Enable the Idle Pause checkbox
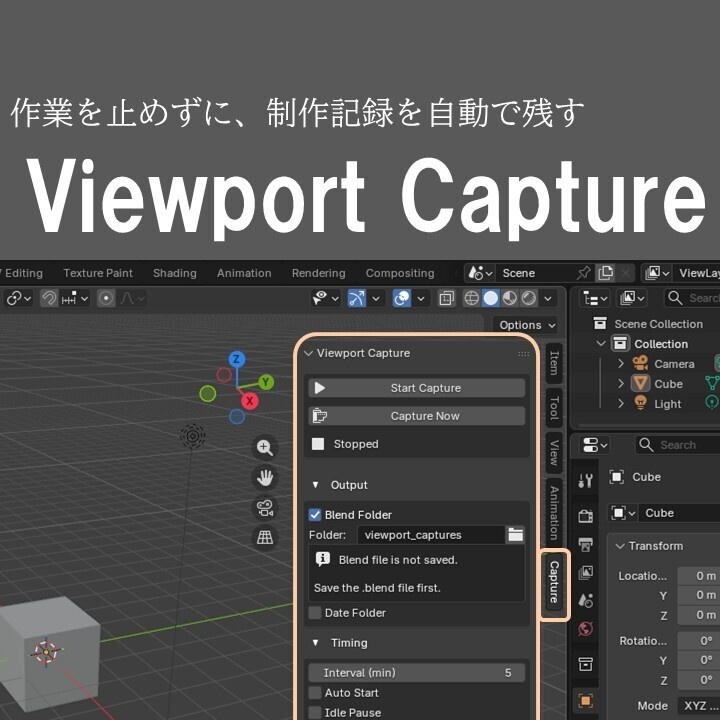Image resolution: width=720 pixels, height=720 pixels. pos(315,712)
